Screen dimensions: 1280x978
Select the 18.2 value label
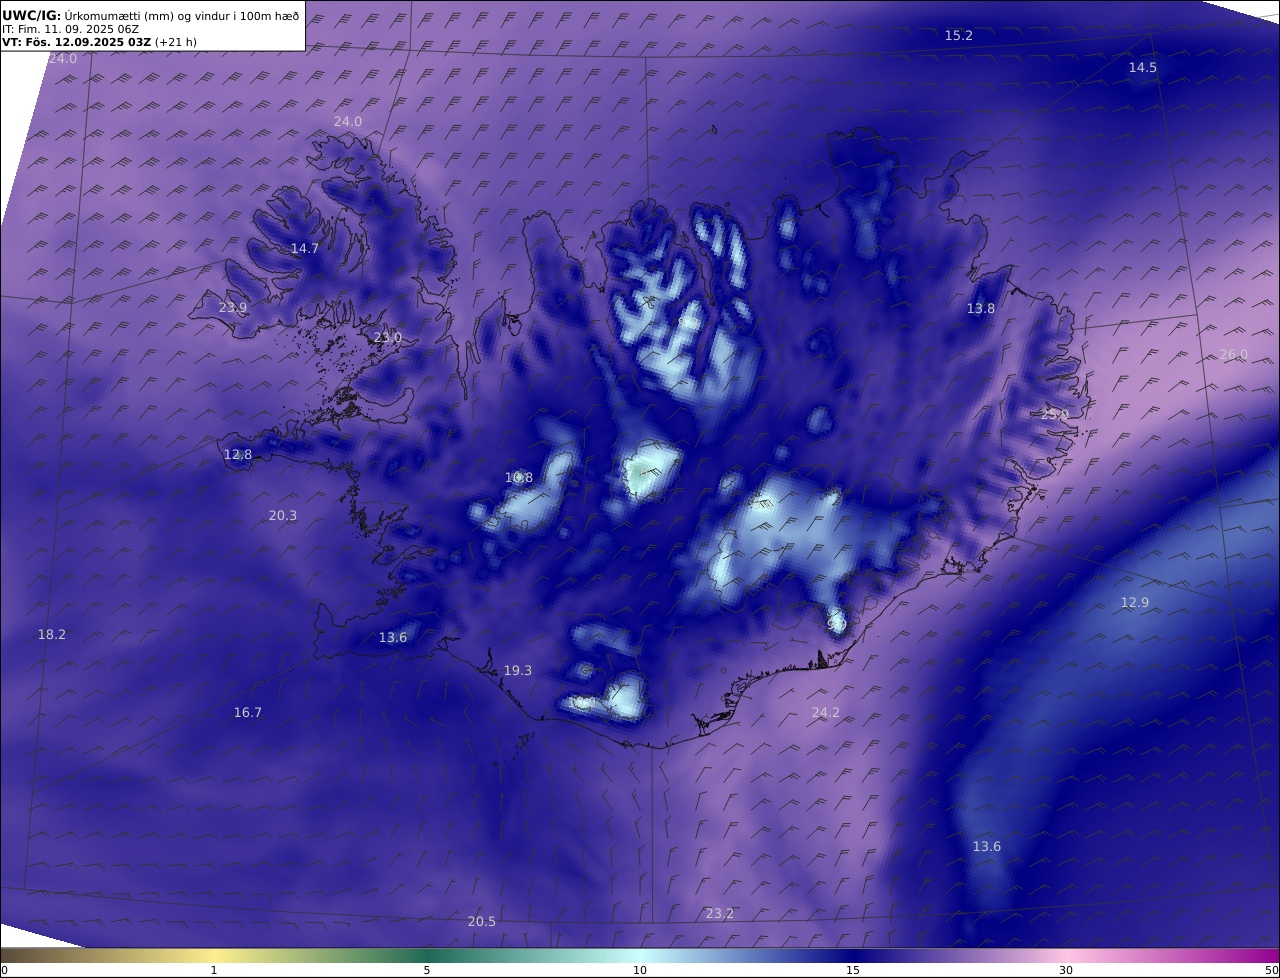pos(52,634)
